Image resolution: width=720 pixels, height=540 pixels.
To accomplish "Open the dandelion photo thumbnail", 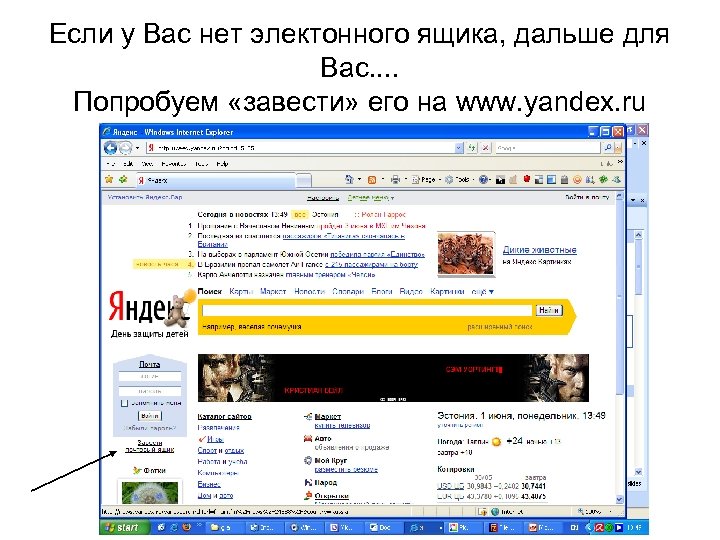I will coord(150,492).
